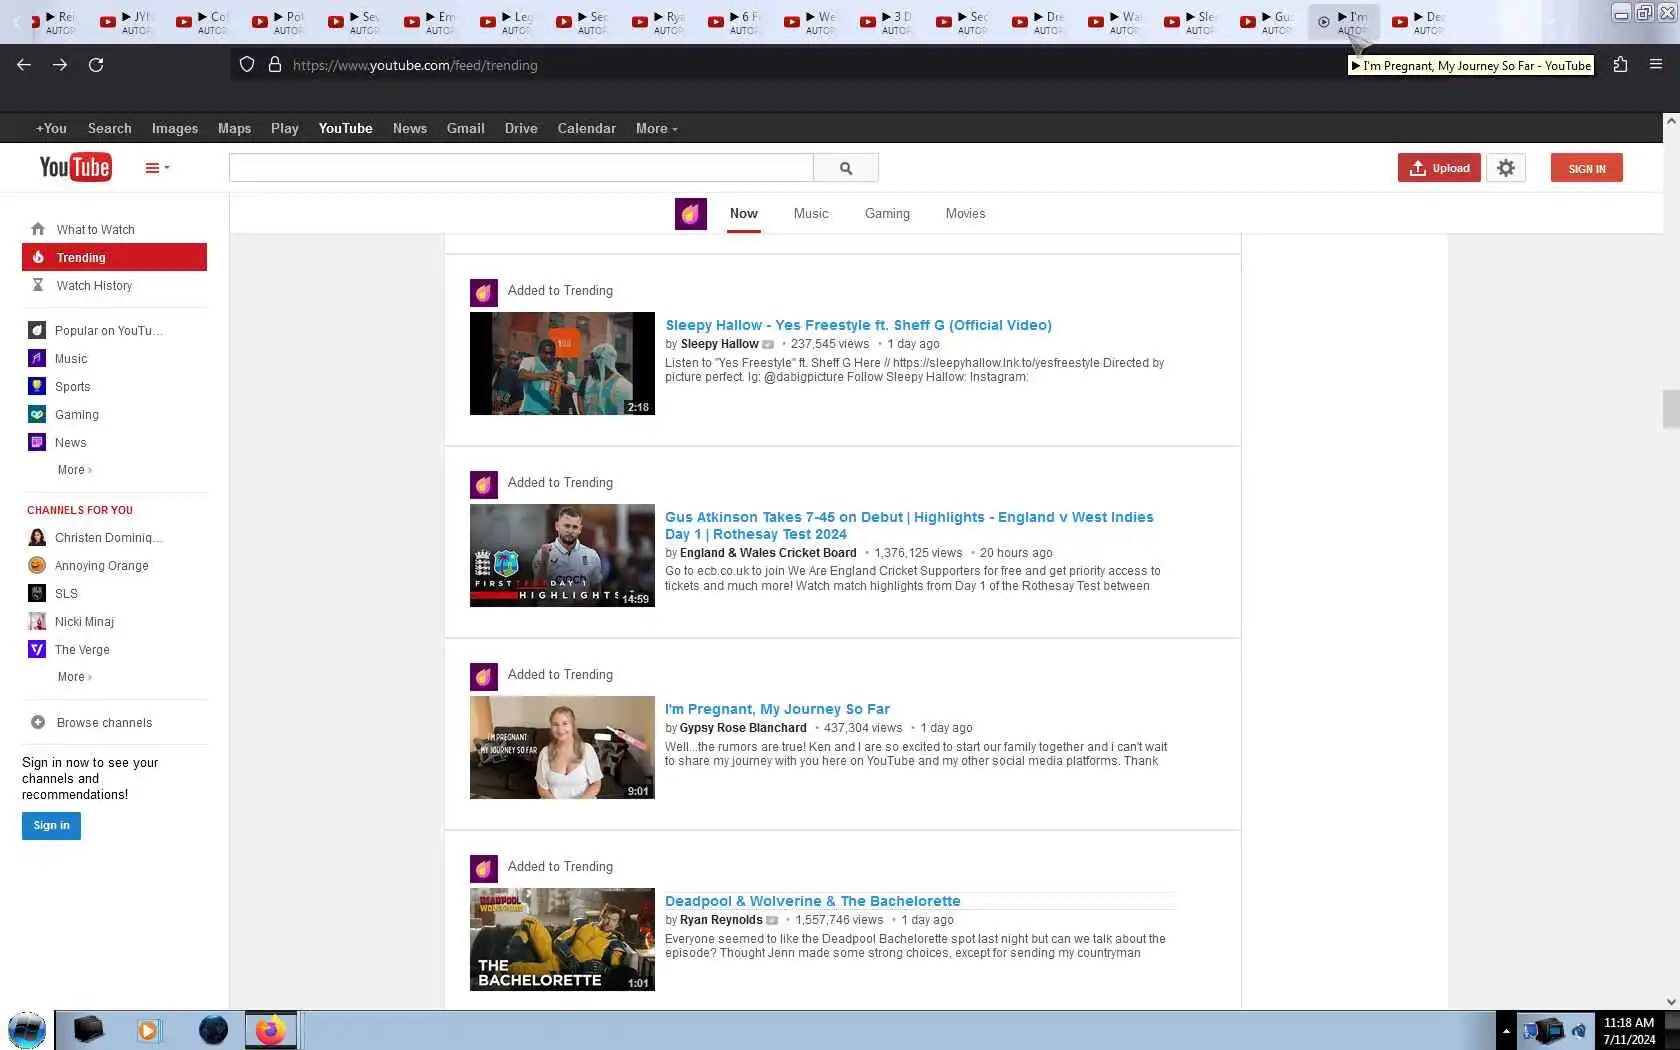The height and width of the screenshot is (1050, 1680).
Task: Visit the England & Wales Cricket Board channel
Action: [768, 553]
